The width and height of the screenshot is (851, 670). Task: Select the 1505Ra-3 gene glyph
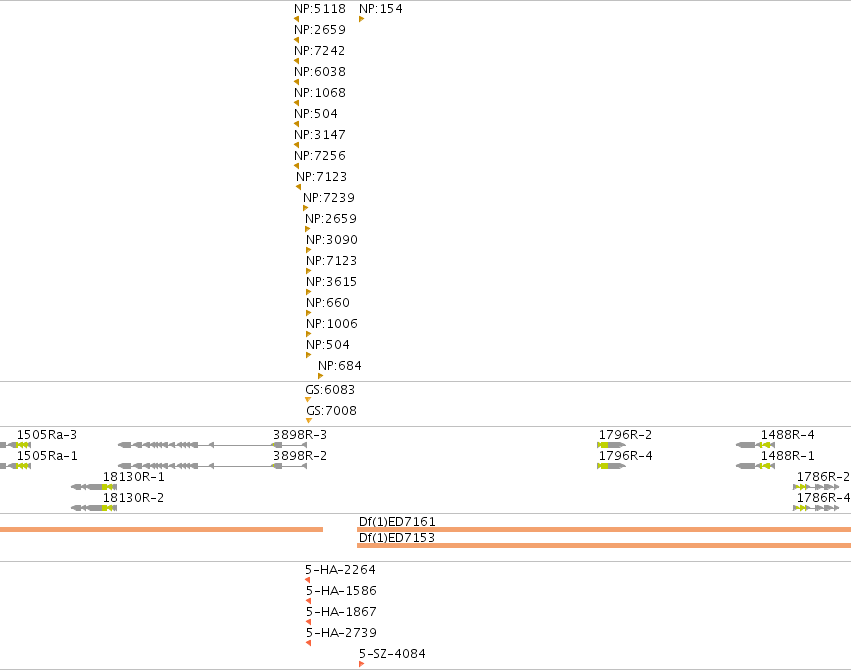[15, 445]
